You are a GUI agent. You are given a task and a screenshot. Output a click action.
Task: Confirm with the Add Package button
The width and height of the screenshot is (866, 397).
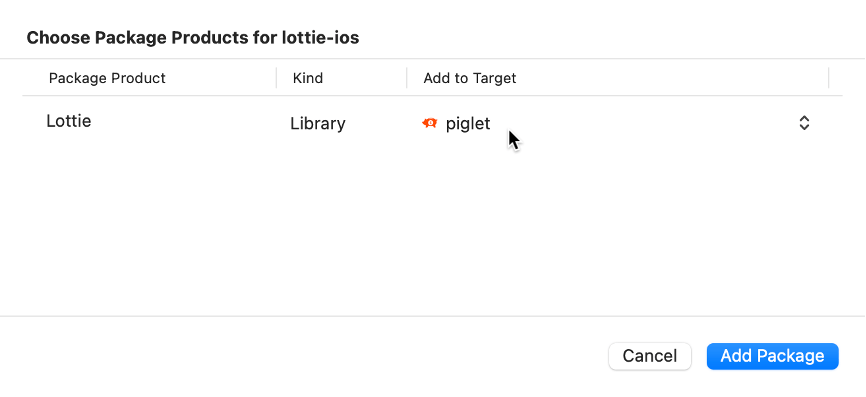coord(773,356)
